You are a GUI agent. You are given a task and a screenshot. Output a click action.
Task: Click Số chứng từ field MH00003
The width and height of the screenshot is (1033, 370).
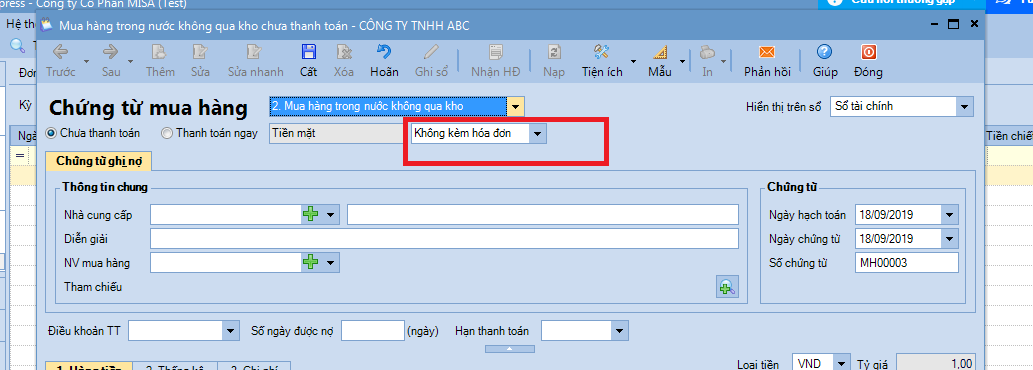pyautogui.click(x=907, y=263)
